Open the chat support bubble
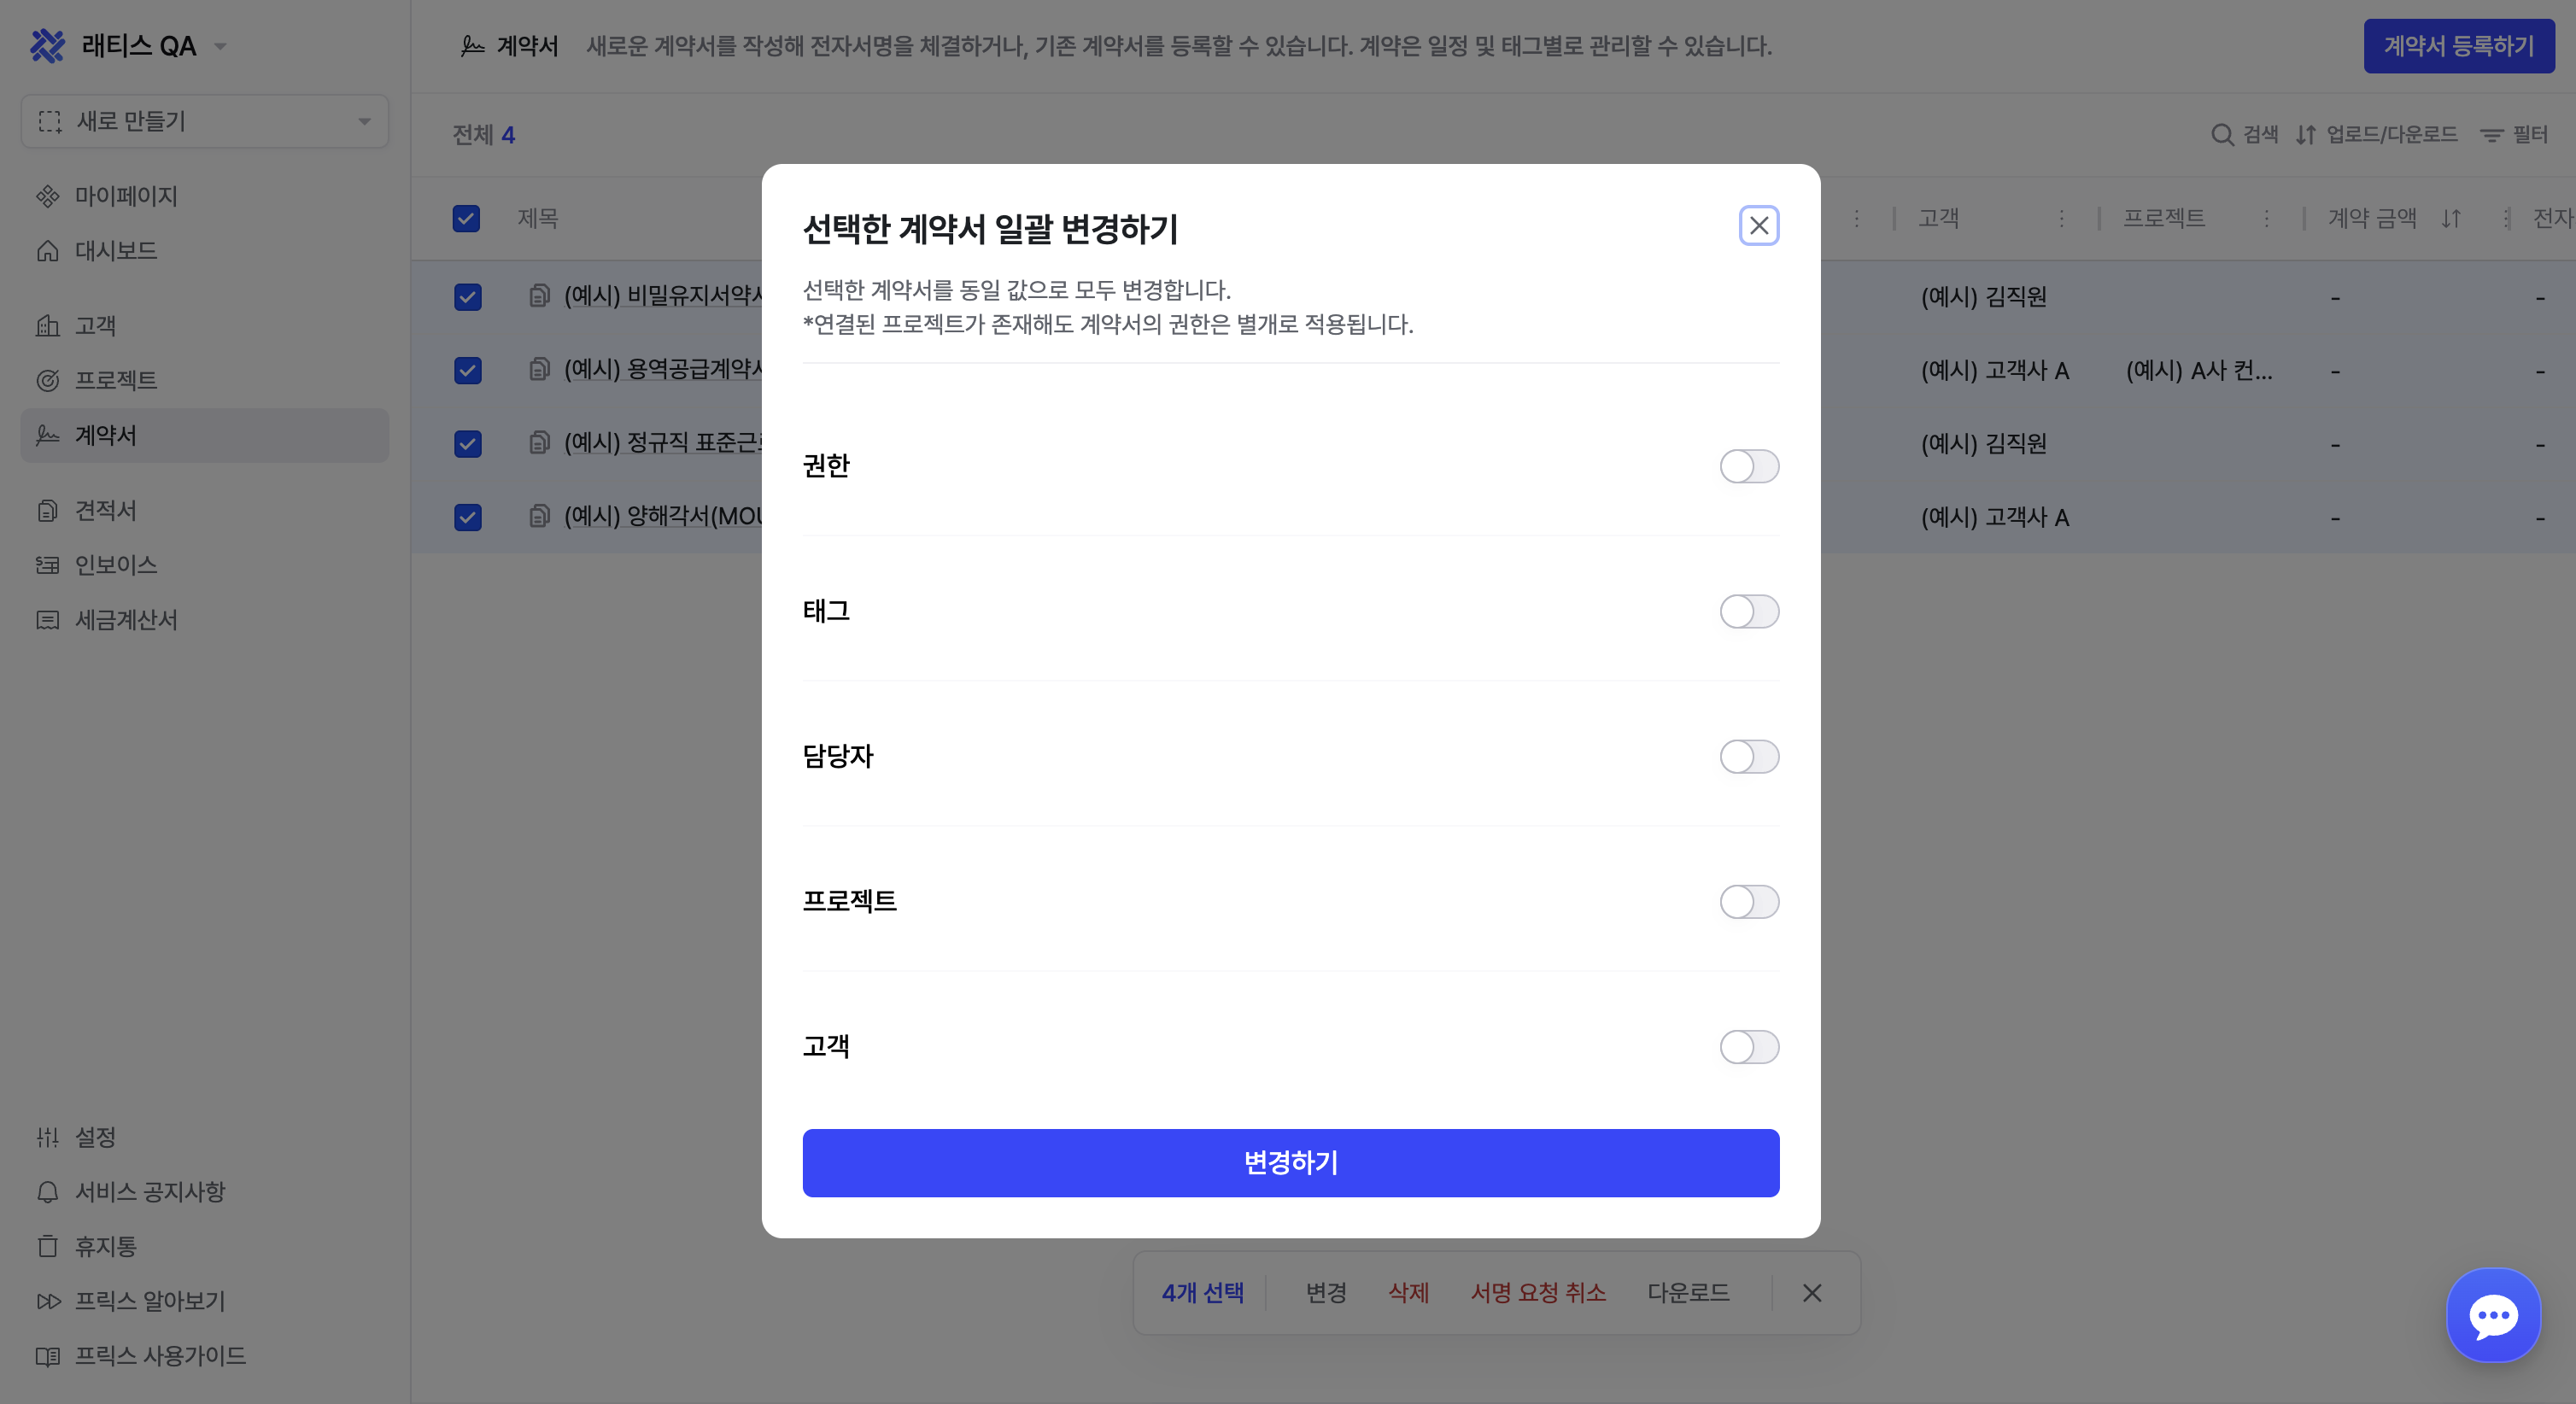 (x=2492, y=1315)
